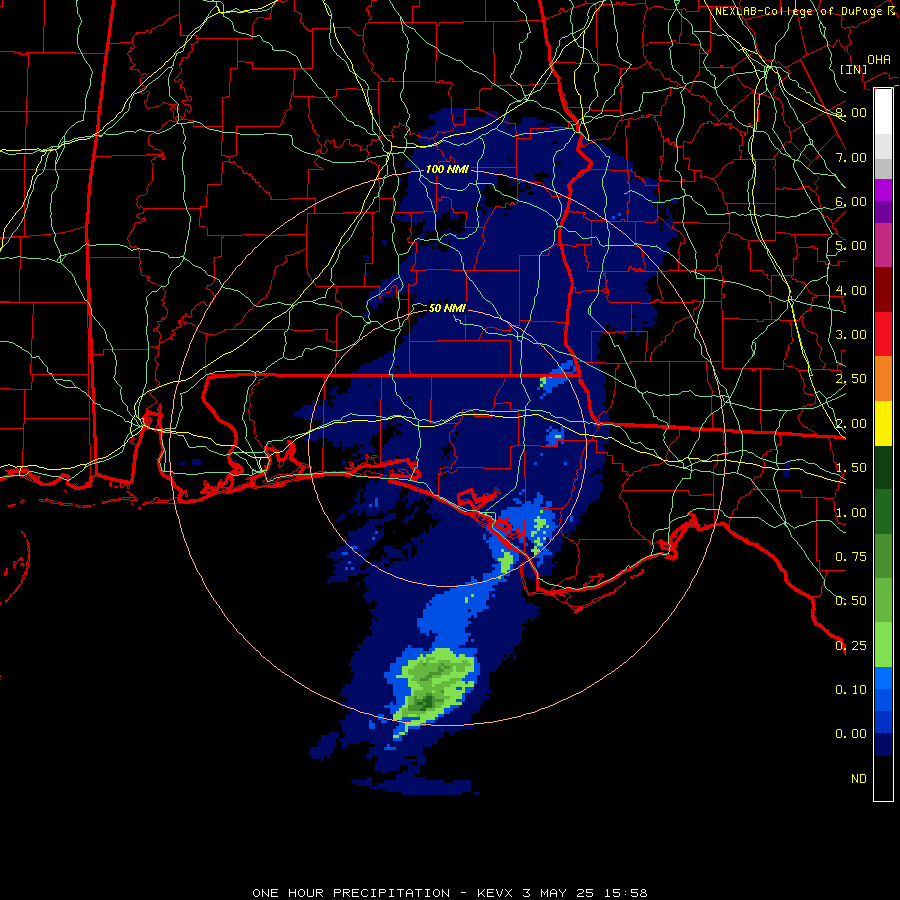Pick the bright red legend swatch near 3.00
This screenshot has width=900, height=900.
(x=883, y=334)
